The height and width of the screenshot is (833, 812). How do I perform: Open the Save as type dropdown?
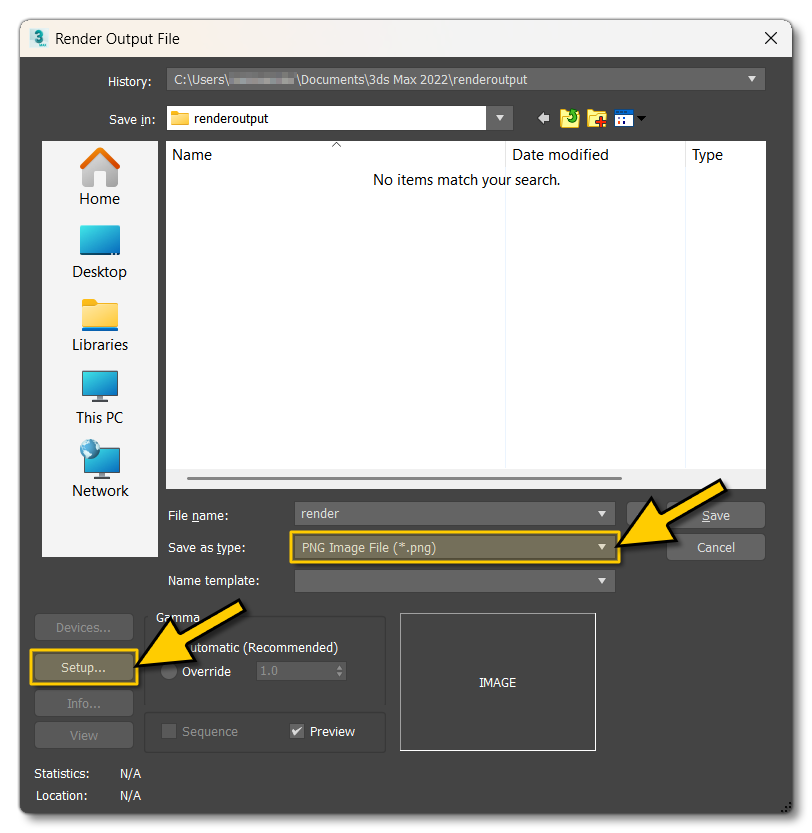click(601, 547)
